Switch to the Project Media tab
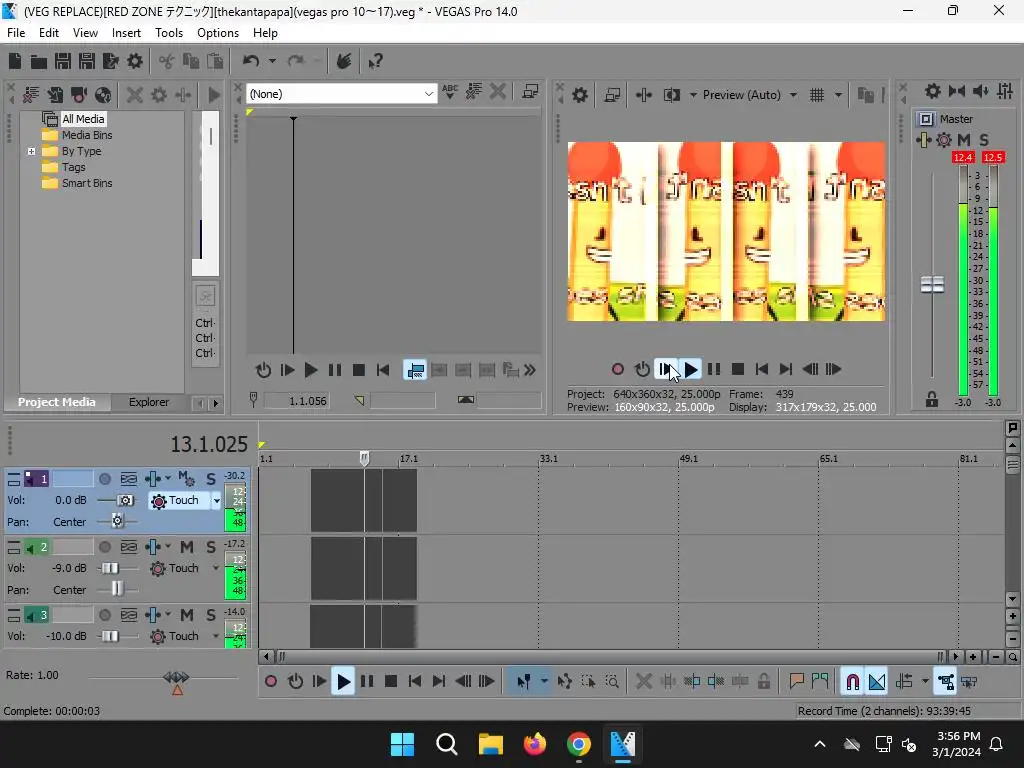The width and height of the screenshot is (1024, 768). click(x=57, y=402)
